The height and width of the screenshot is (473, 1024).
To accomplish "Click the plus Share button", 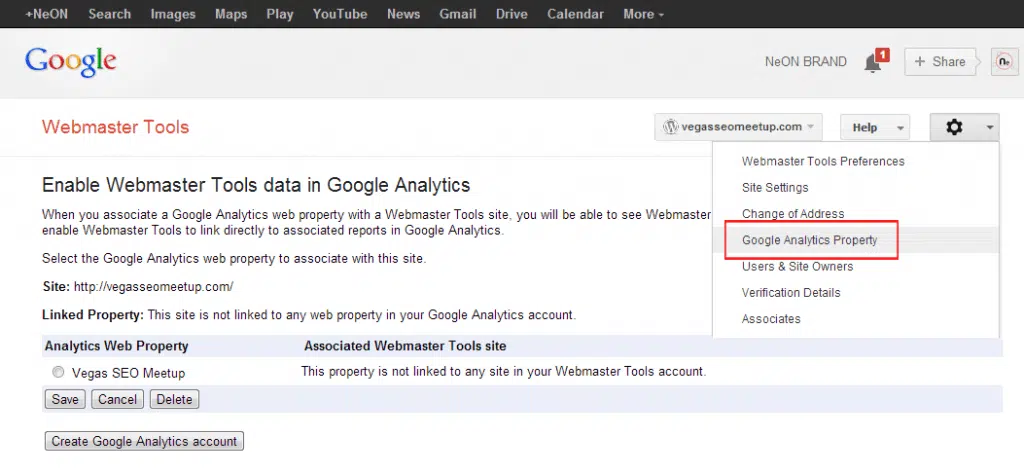I will coord(940,62).
